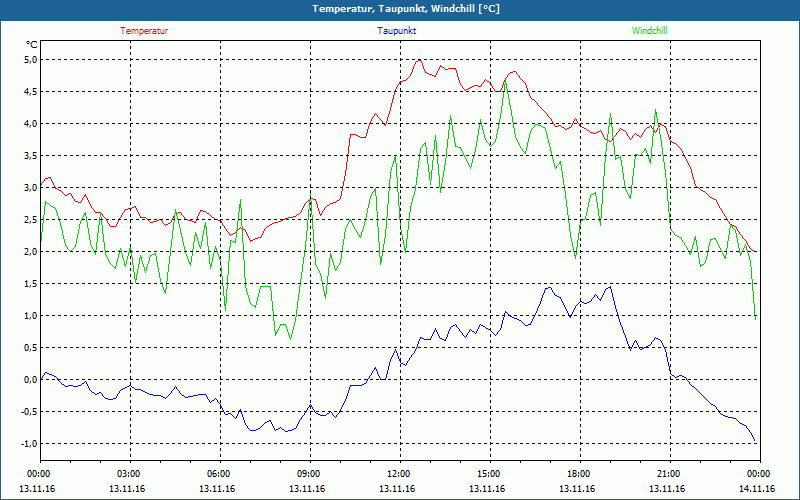The height and width of the screenshot is (500, 800).
Task: Click the 4,0 y-axis value
Action: click(x=31, y=123)
